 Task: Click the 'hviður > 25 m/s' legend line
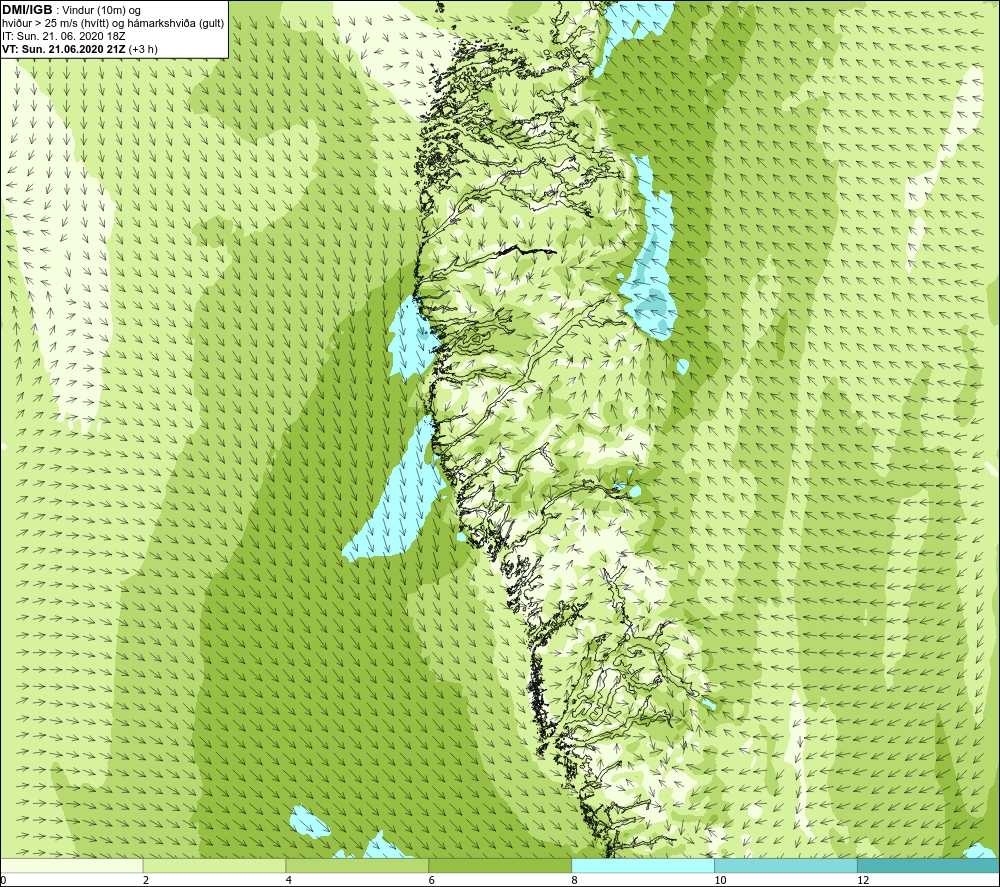pos(113,24)
